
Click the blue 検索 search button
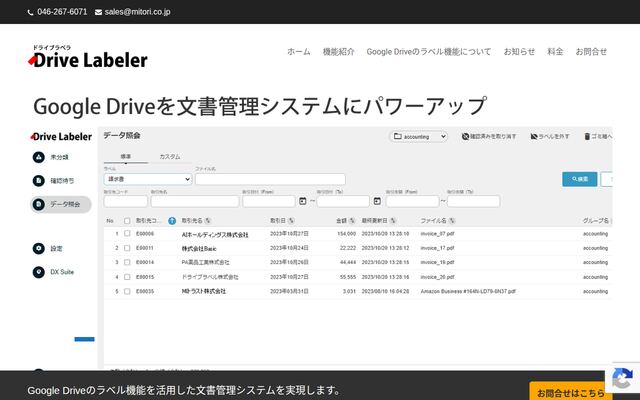(x=580, y=179)
